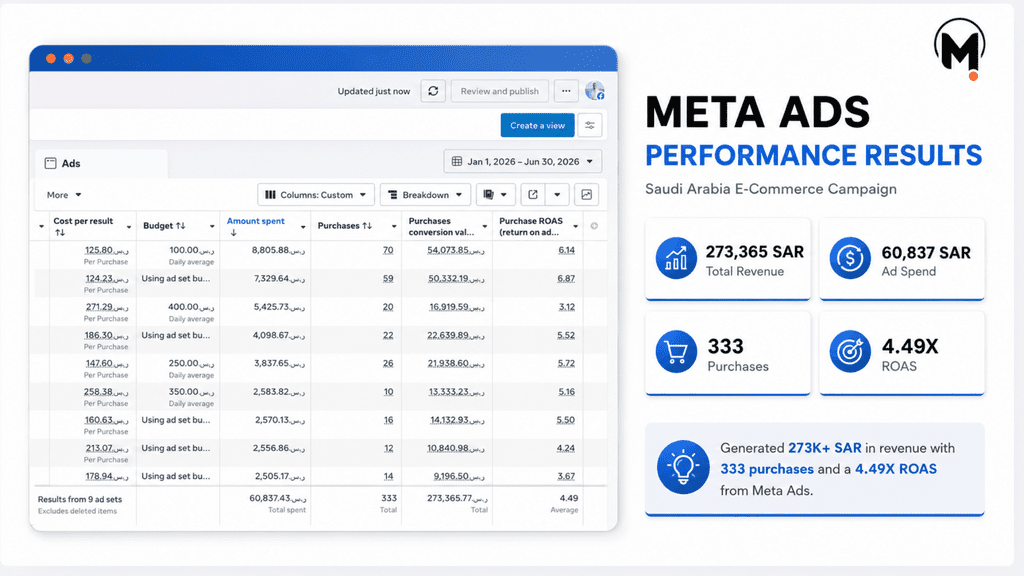Open Budget column menu arrow
The image size is (1024, 576).
pyautogui.click(x=212, y=227)
